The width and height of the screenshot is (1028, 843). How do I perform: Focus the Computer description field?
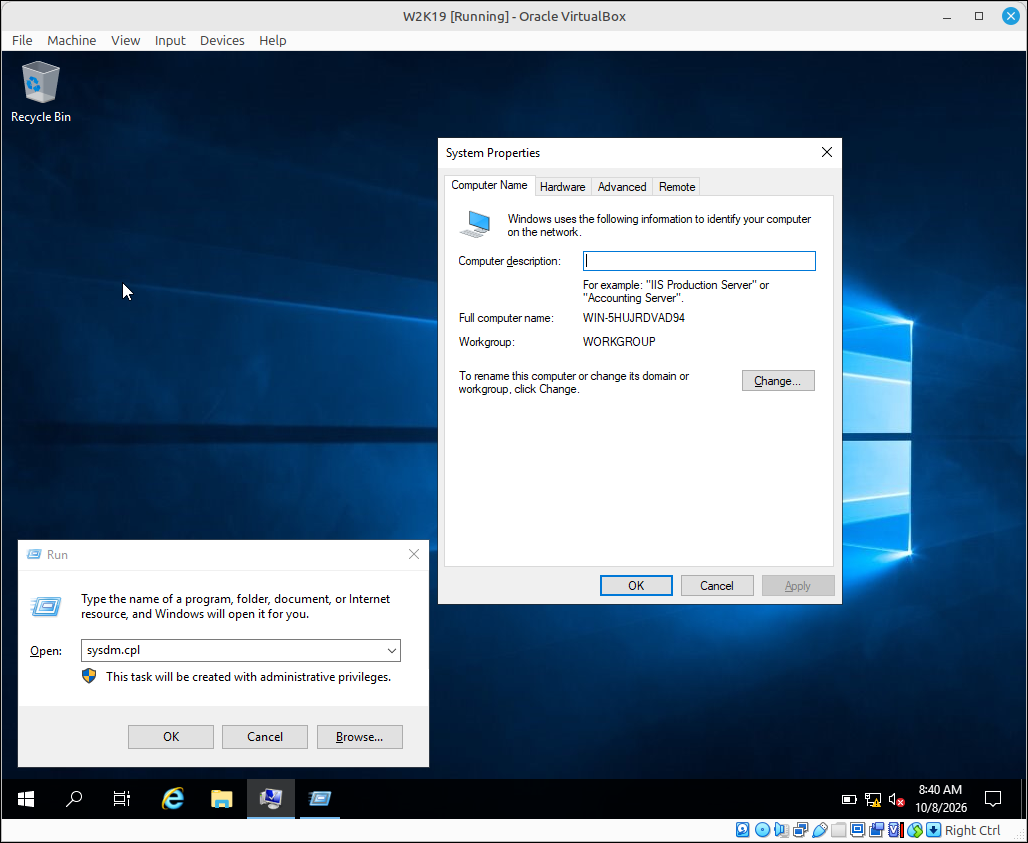tap(699, 261)
